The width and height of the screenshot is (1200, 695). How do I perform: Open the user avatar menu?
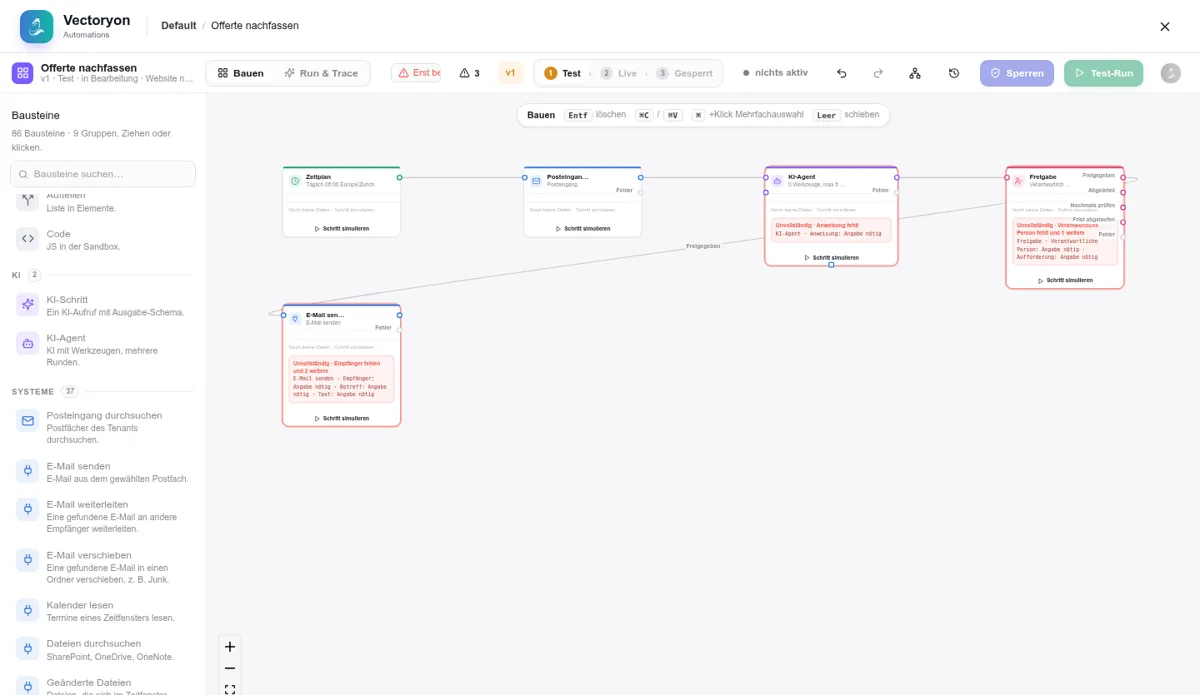click(x=1170, y=73)
